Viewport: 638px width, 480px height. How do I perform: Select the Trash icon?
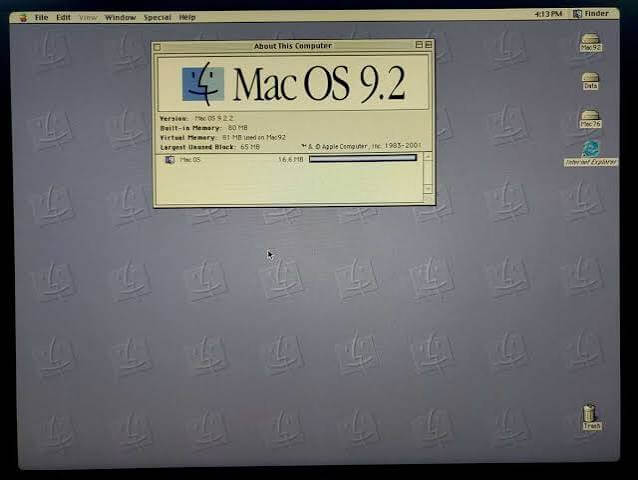click(591, 417)
